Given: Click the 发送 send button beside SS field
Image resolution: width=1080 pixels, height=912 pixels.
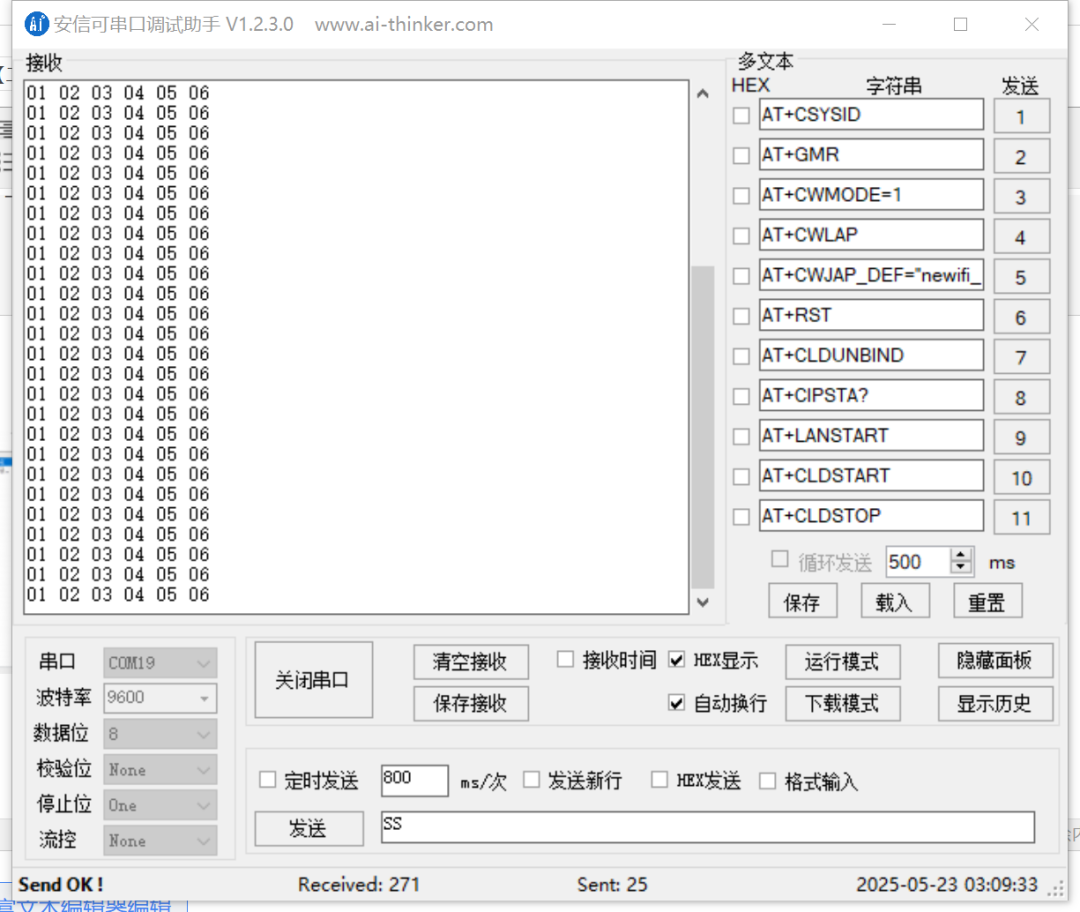Looking at the screenshot, I should 309,828.
